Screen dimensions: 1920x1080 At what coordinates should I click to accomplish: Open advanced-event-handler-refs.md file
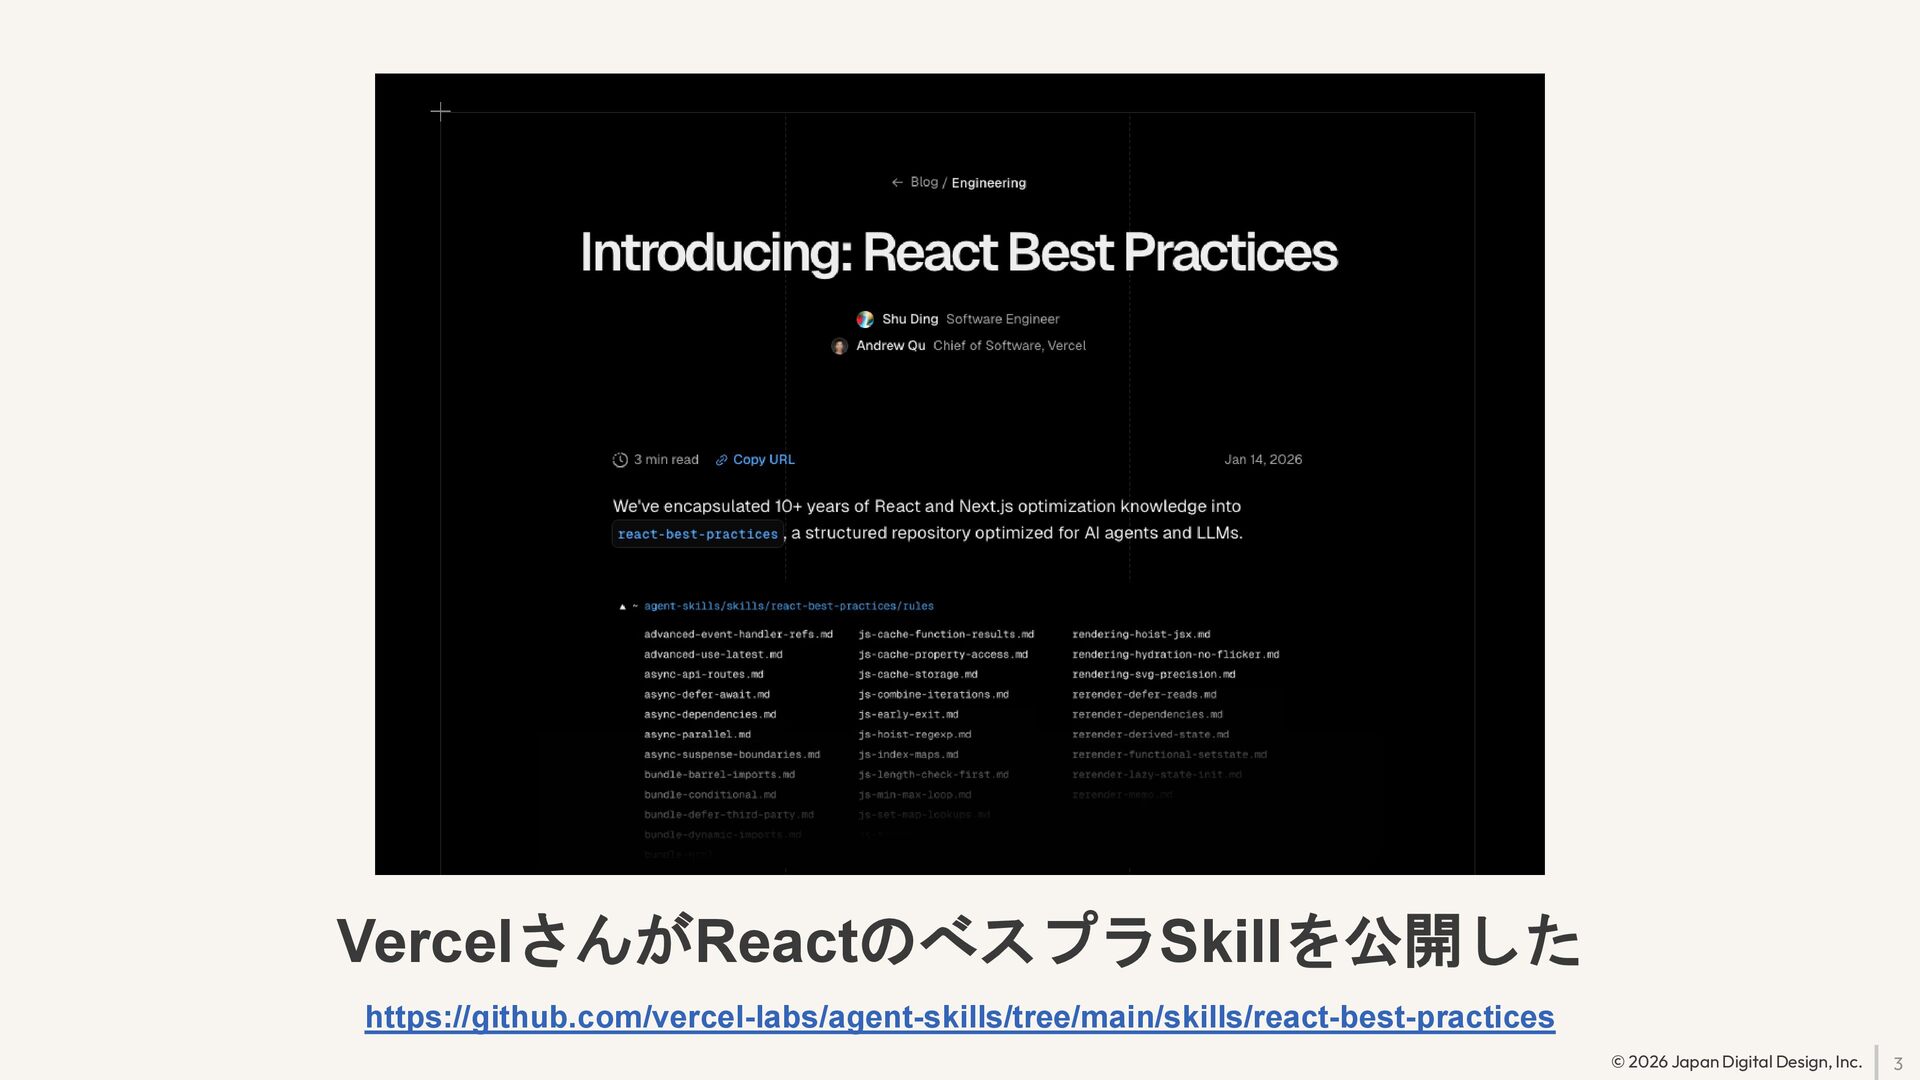[738, 634]
